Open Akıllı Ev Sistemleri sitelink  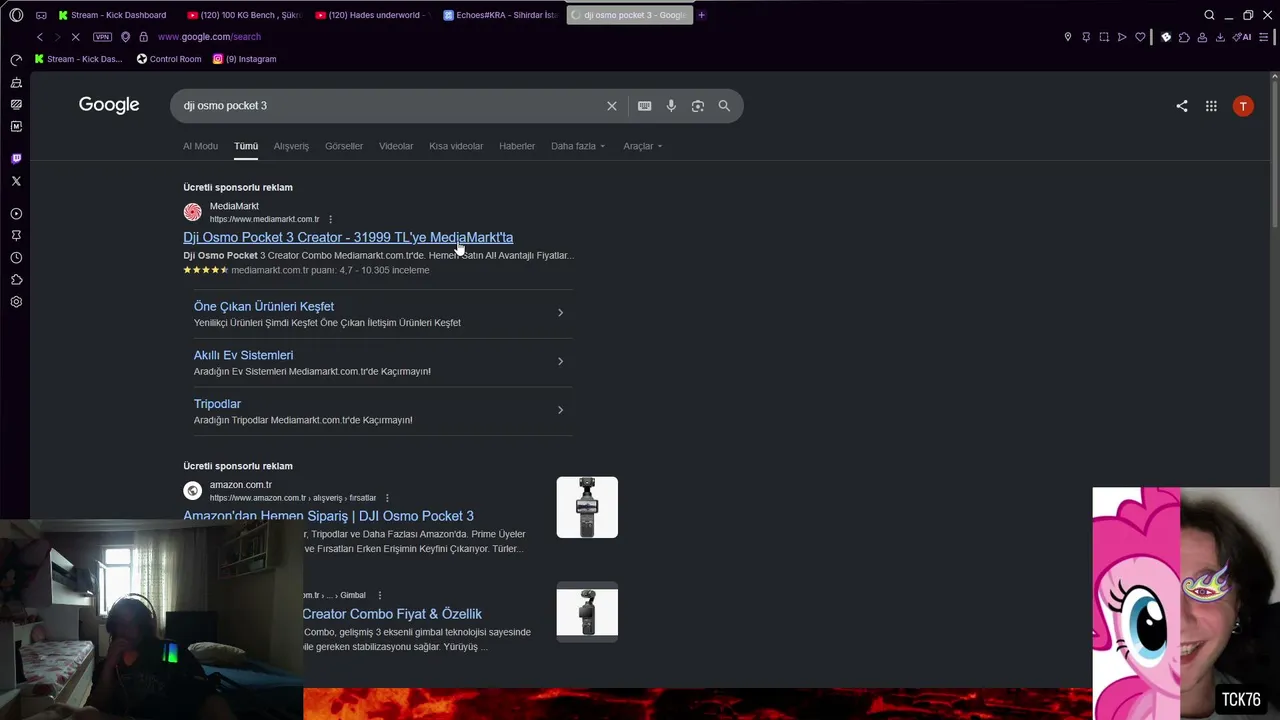[x=243, y=355]
